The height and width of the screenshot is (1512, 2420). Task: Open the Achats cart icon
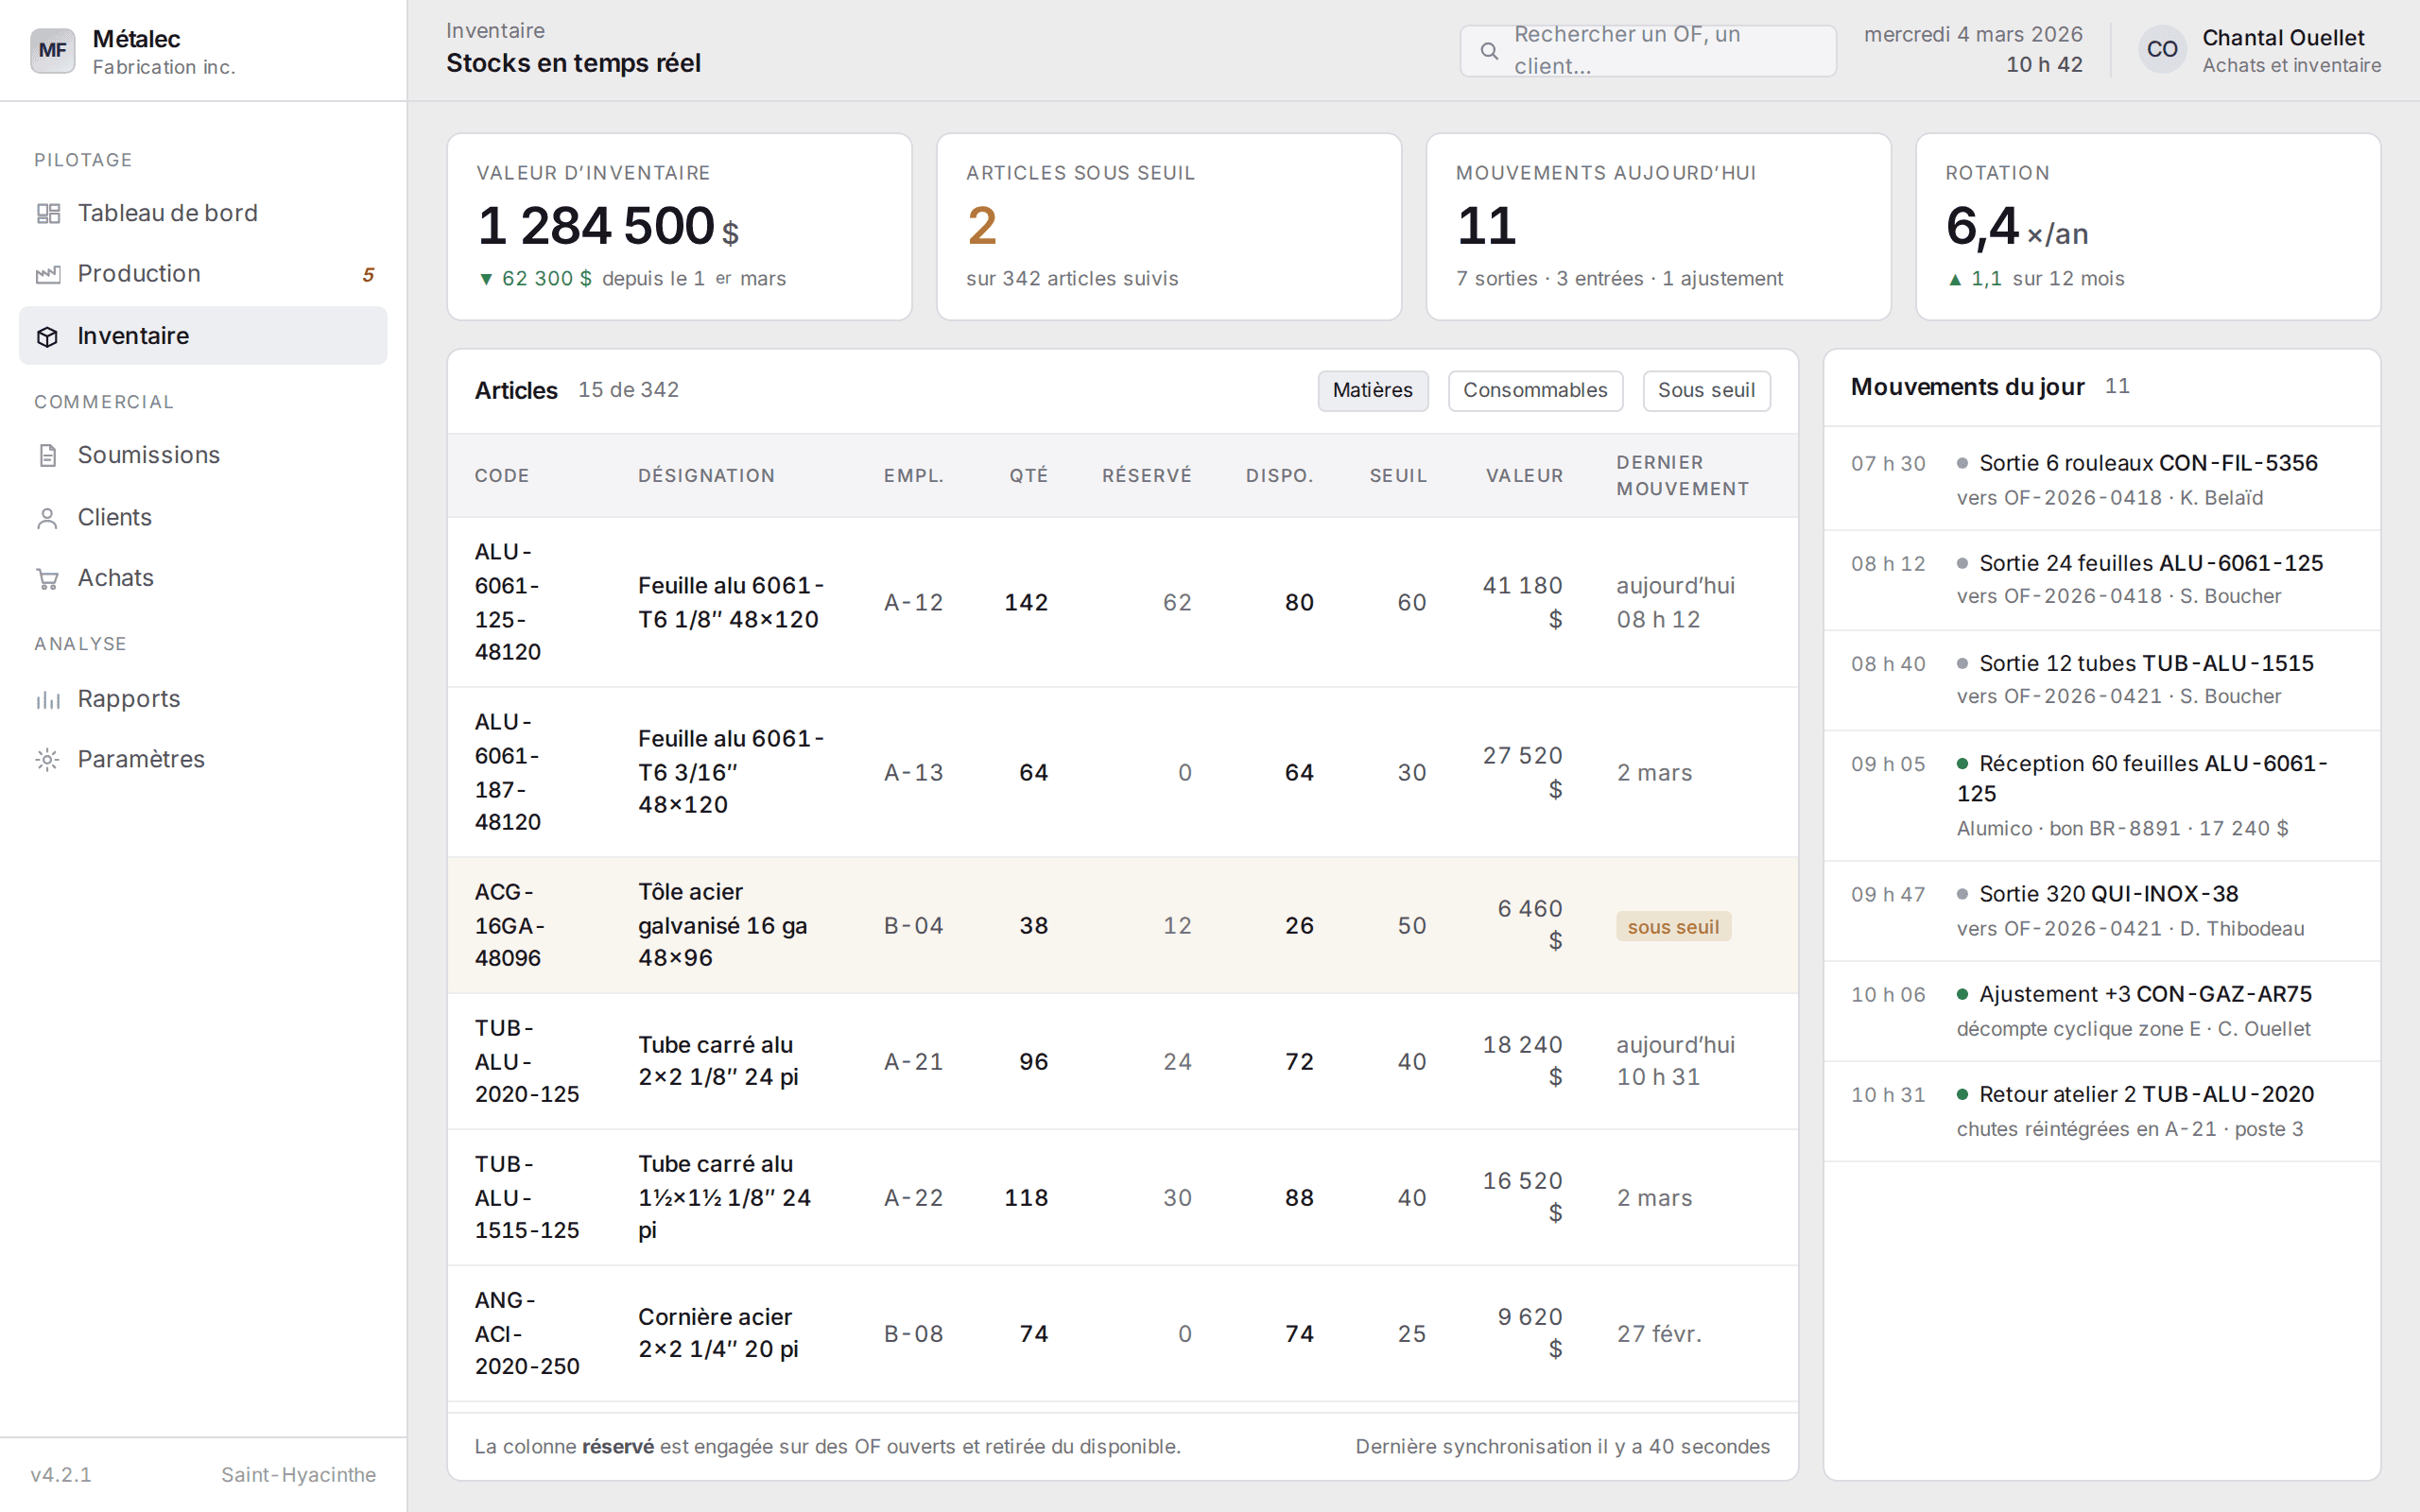click(47, 578)
